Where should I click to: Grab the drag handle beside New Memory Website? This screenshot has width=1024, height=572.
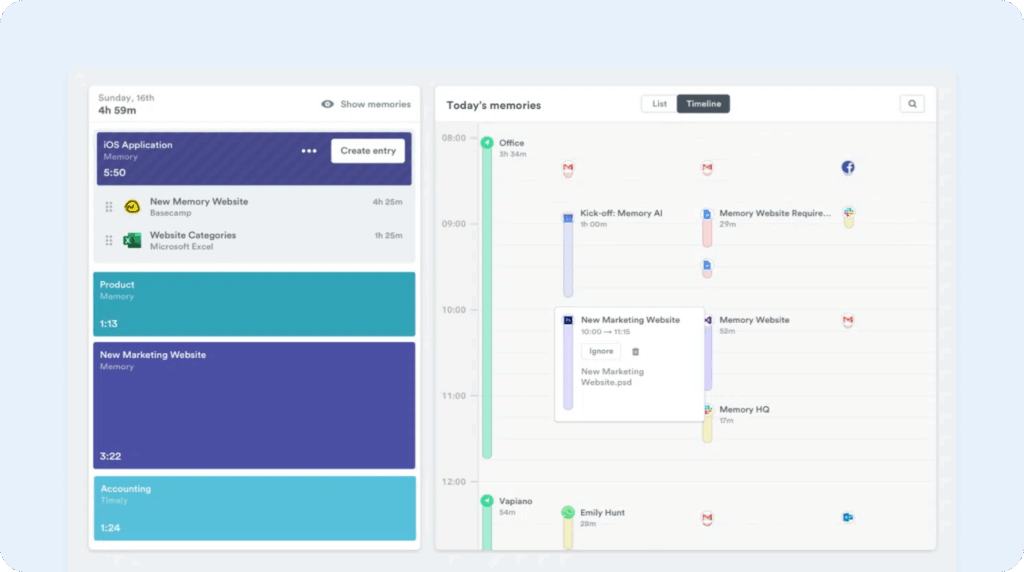coord(109,206)
